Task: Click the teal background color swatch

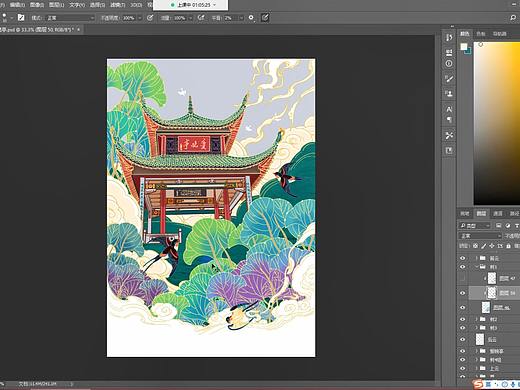Action: [x=470, y=51]
